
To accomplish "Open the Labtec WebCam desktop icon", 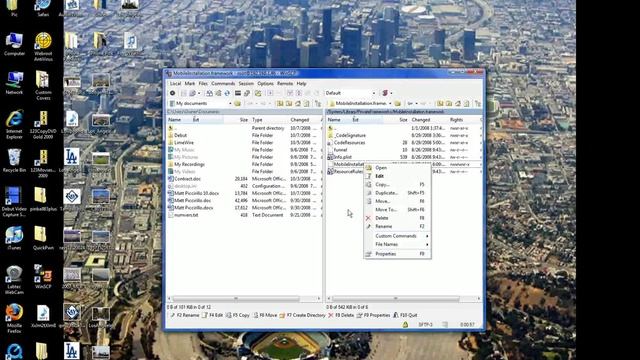I will tap(14, 280).
